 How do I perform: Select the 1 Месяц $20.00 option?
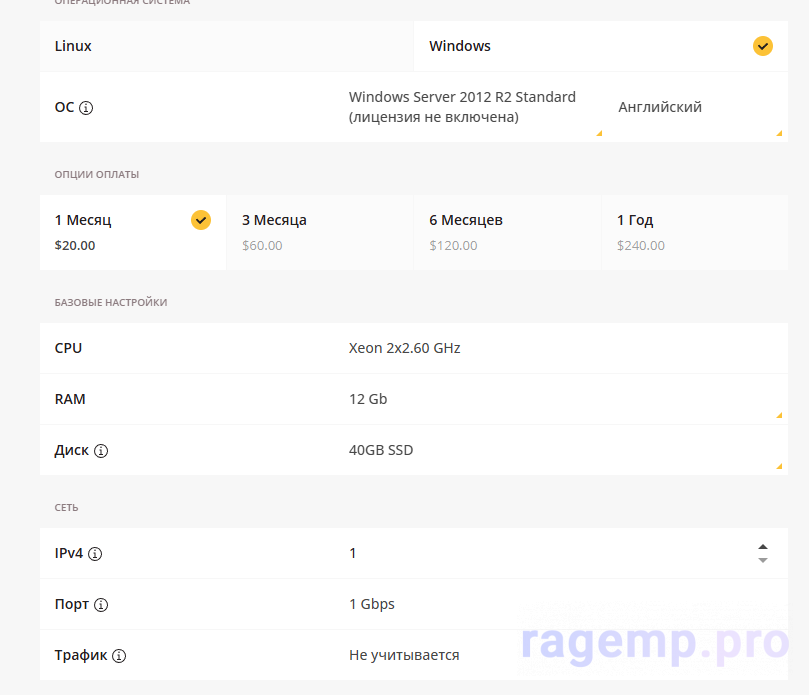(x=120, y=232)
